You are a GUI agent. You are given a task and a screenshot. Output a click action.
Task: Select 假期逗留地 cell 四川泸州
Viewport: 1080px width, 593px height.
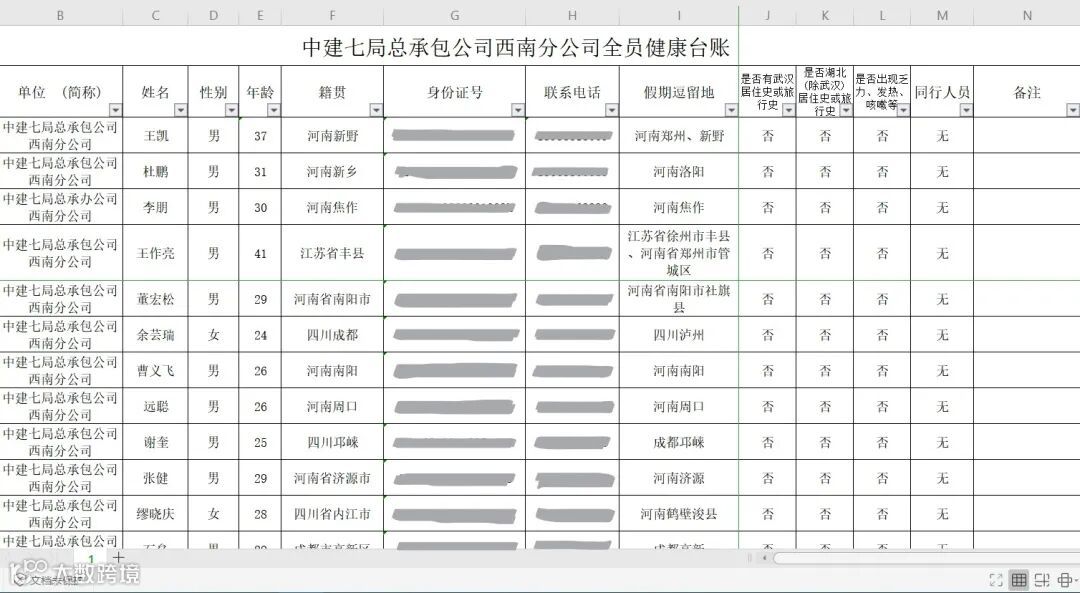pos(679,335)
